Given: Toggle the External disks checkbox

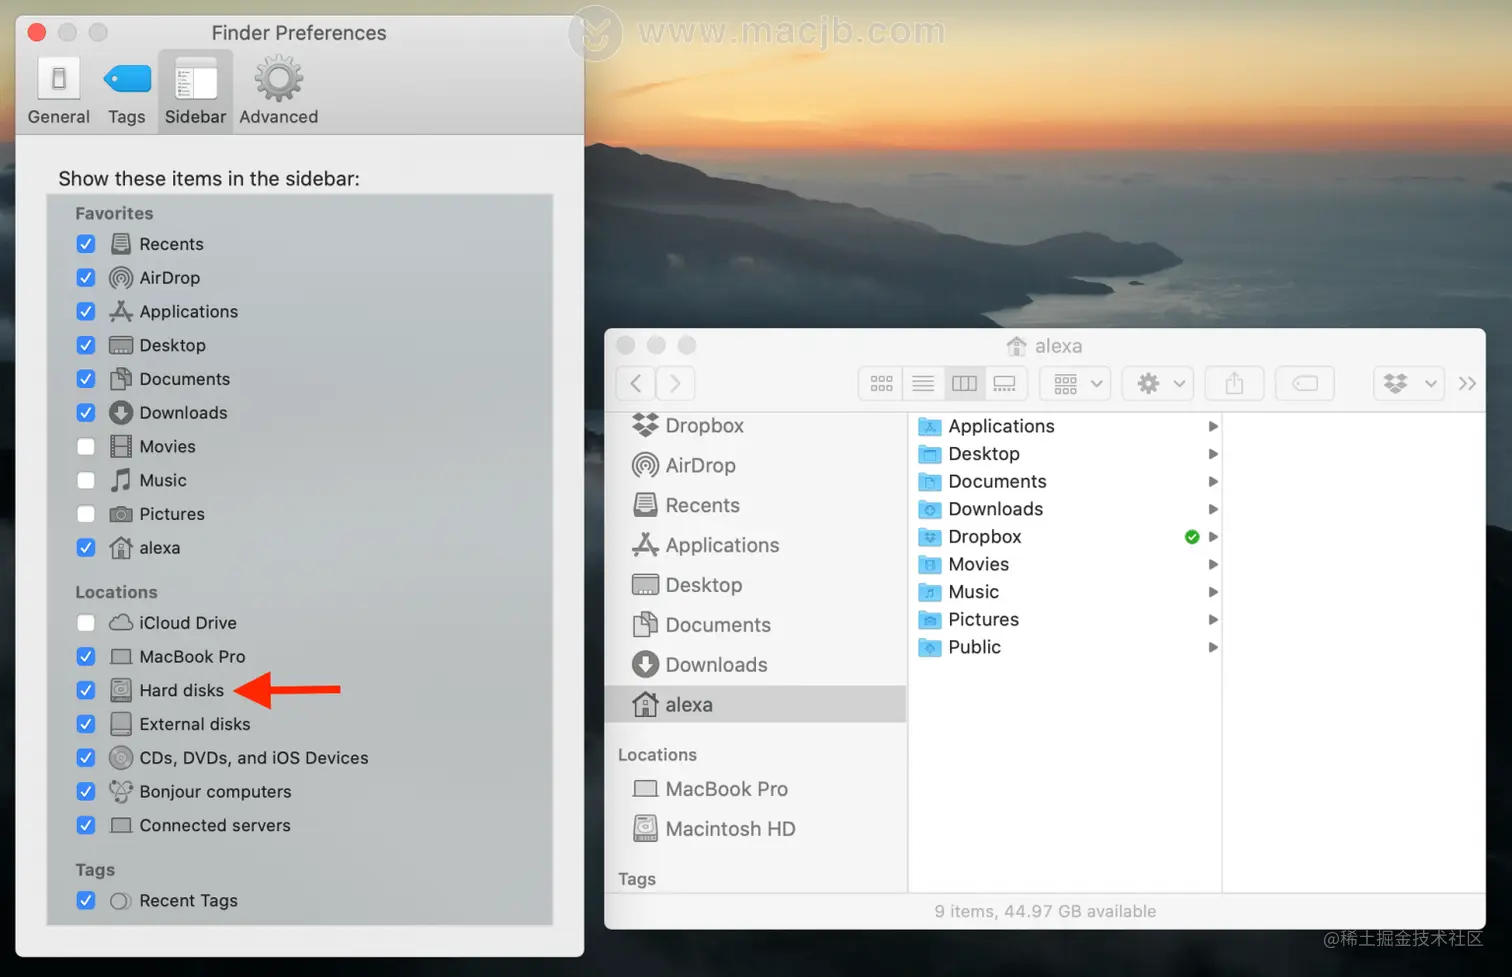Looking at the screenshot, I should click(86, 724).
